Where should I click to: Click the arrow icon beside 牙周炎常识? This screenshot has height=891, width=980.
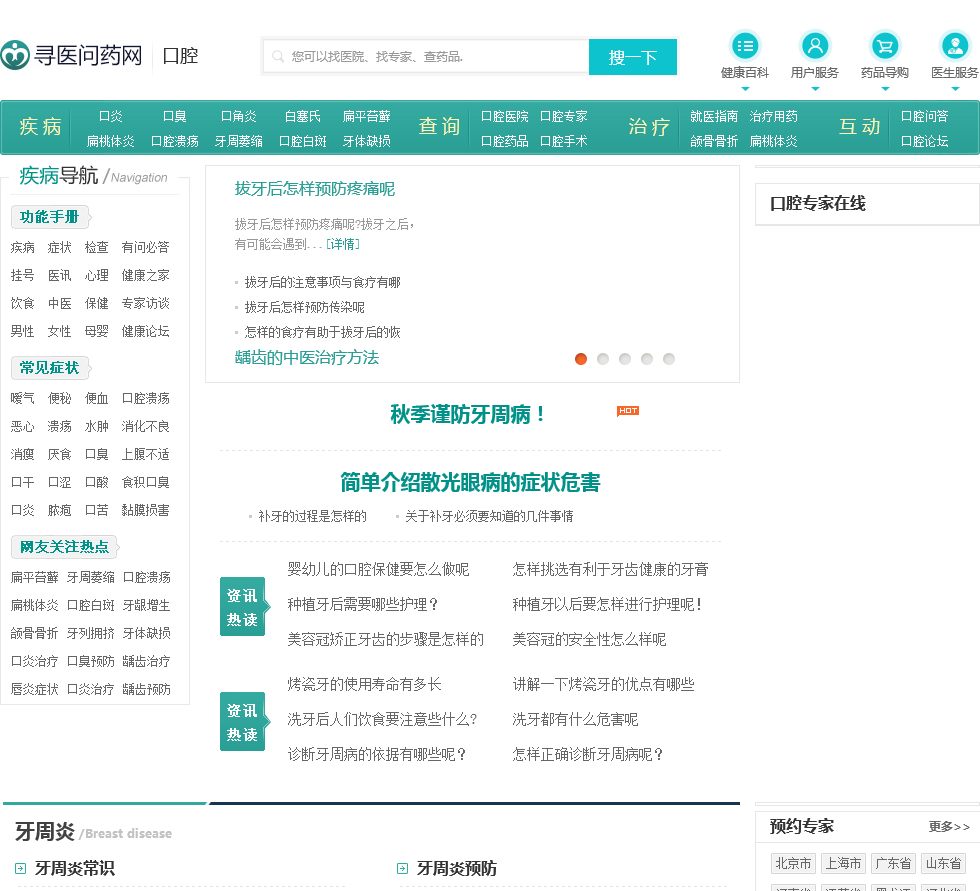20,869
